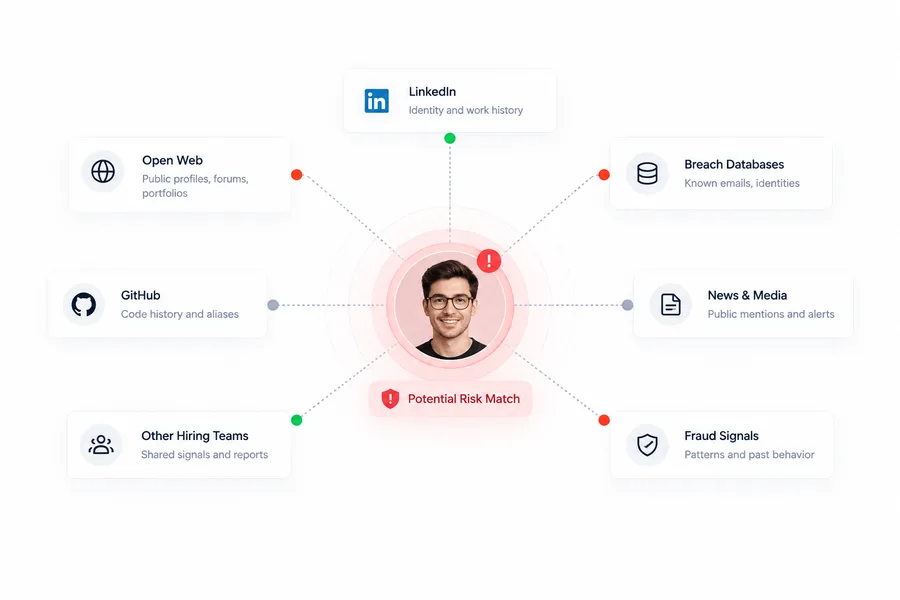Click 'Identity and work history' text
The height and width of the screenshot is (600, 900).
(465, 110)
